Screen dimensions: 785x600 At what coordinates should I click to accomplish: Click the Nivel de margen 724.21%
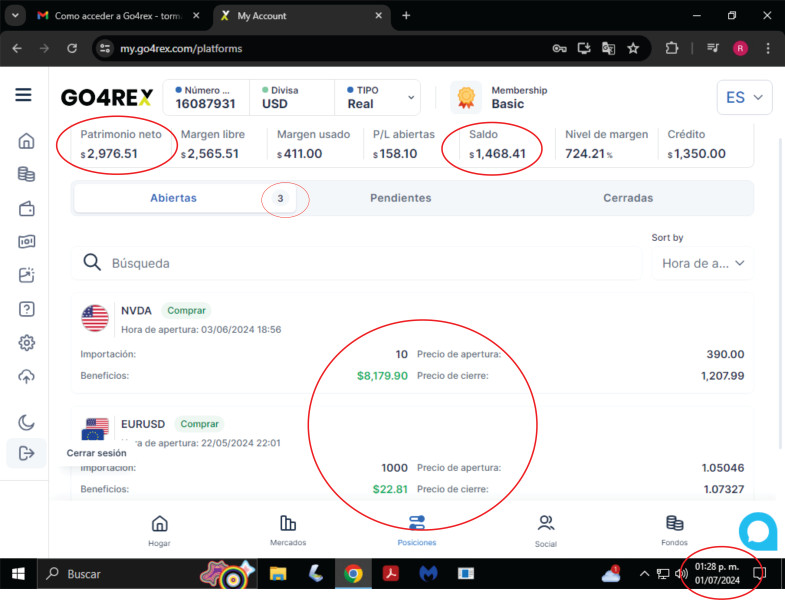(x=589, y=154)
